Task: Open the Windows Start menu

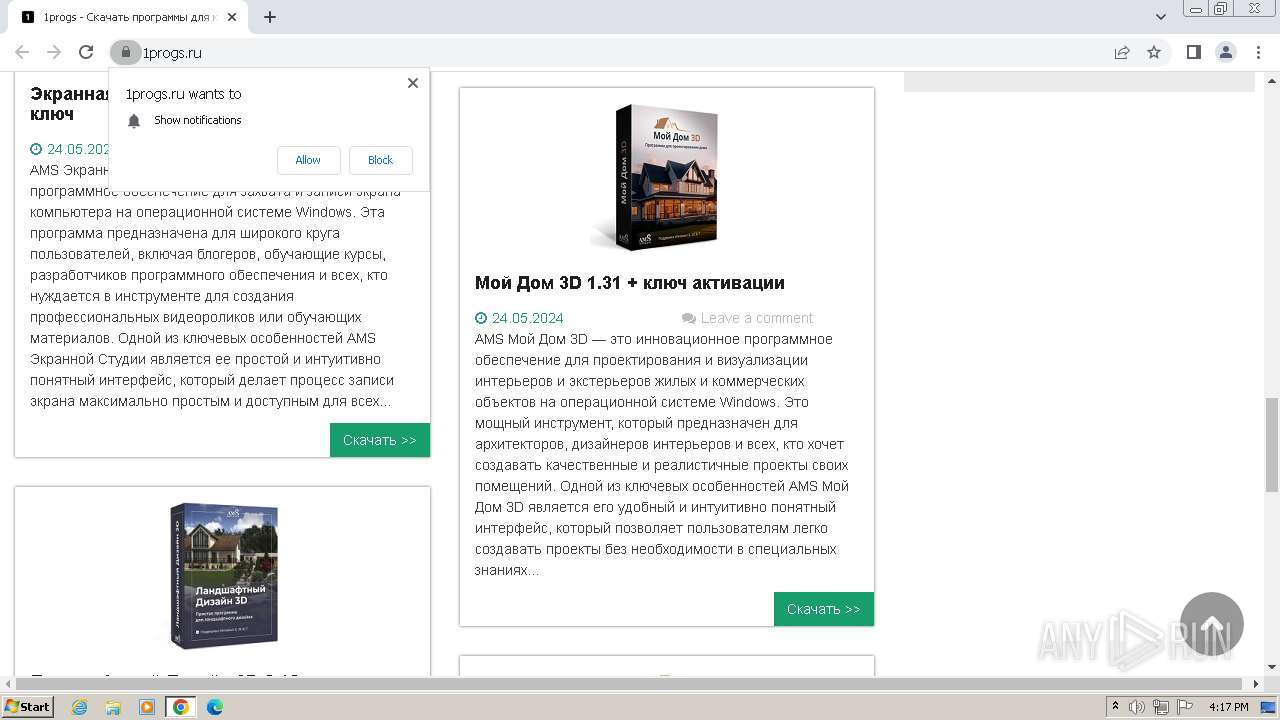Action: [28, 706]
